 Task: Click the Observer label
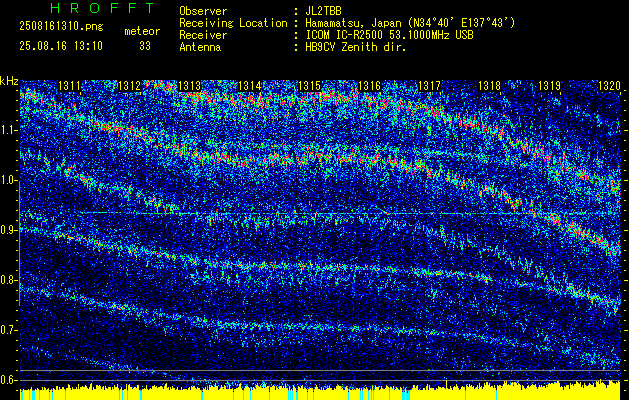click(x=203, y=11)
